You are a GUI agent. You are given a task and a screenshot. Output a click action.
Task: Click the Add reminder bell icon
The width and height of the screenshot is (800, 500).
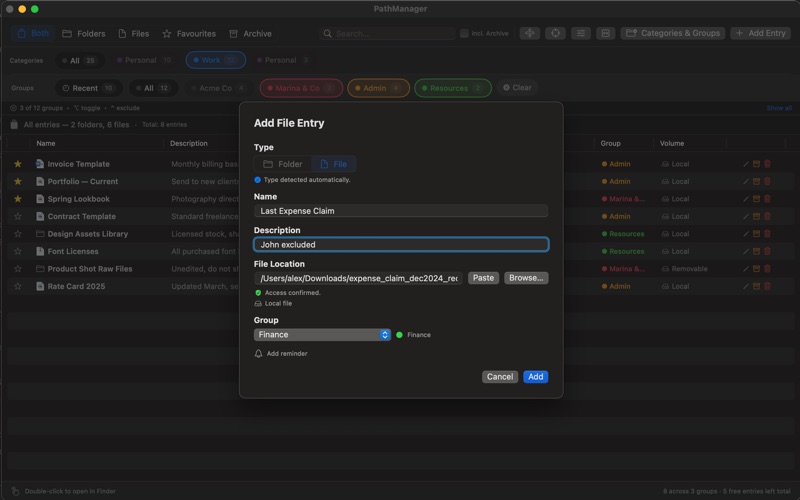(x=258, y=354)
